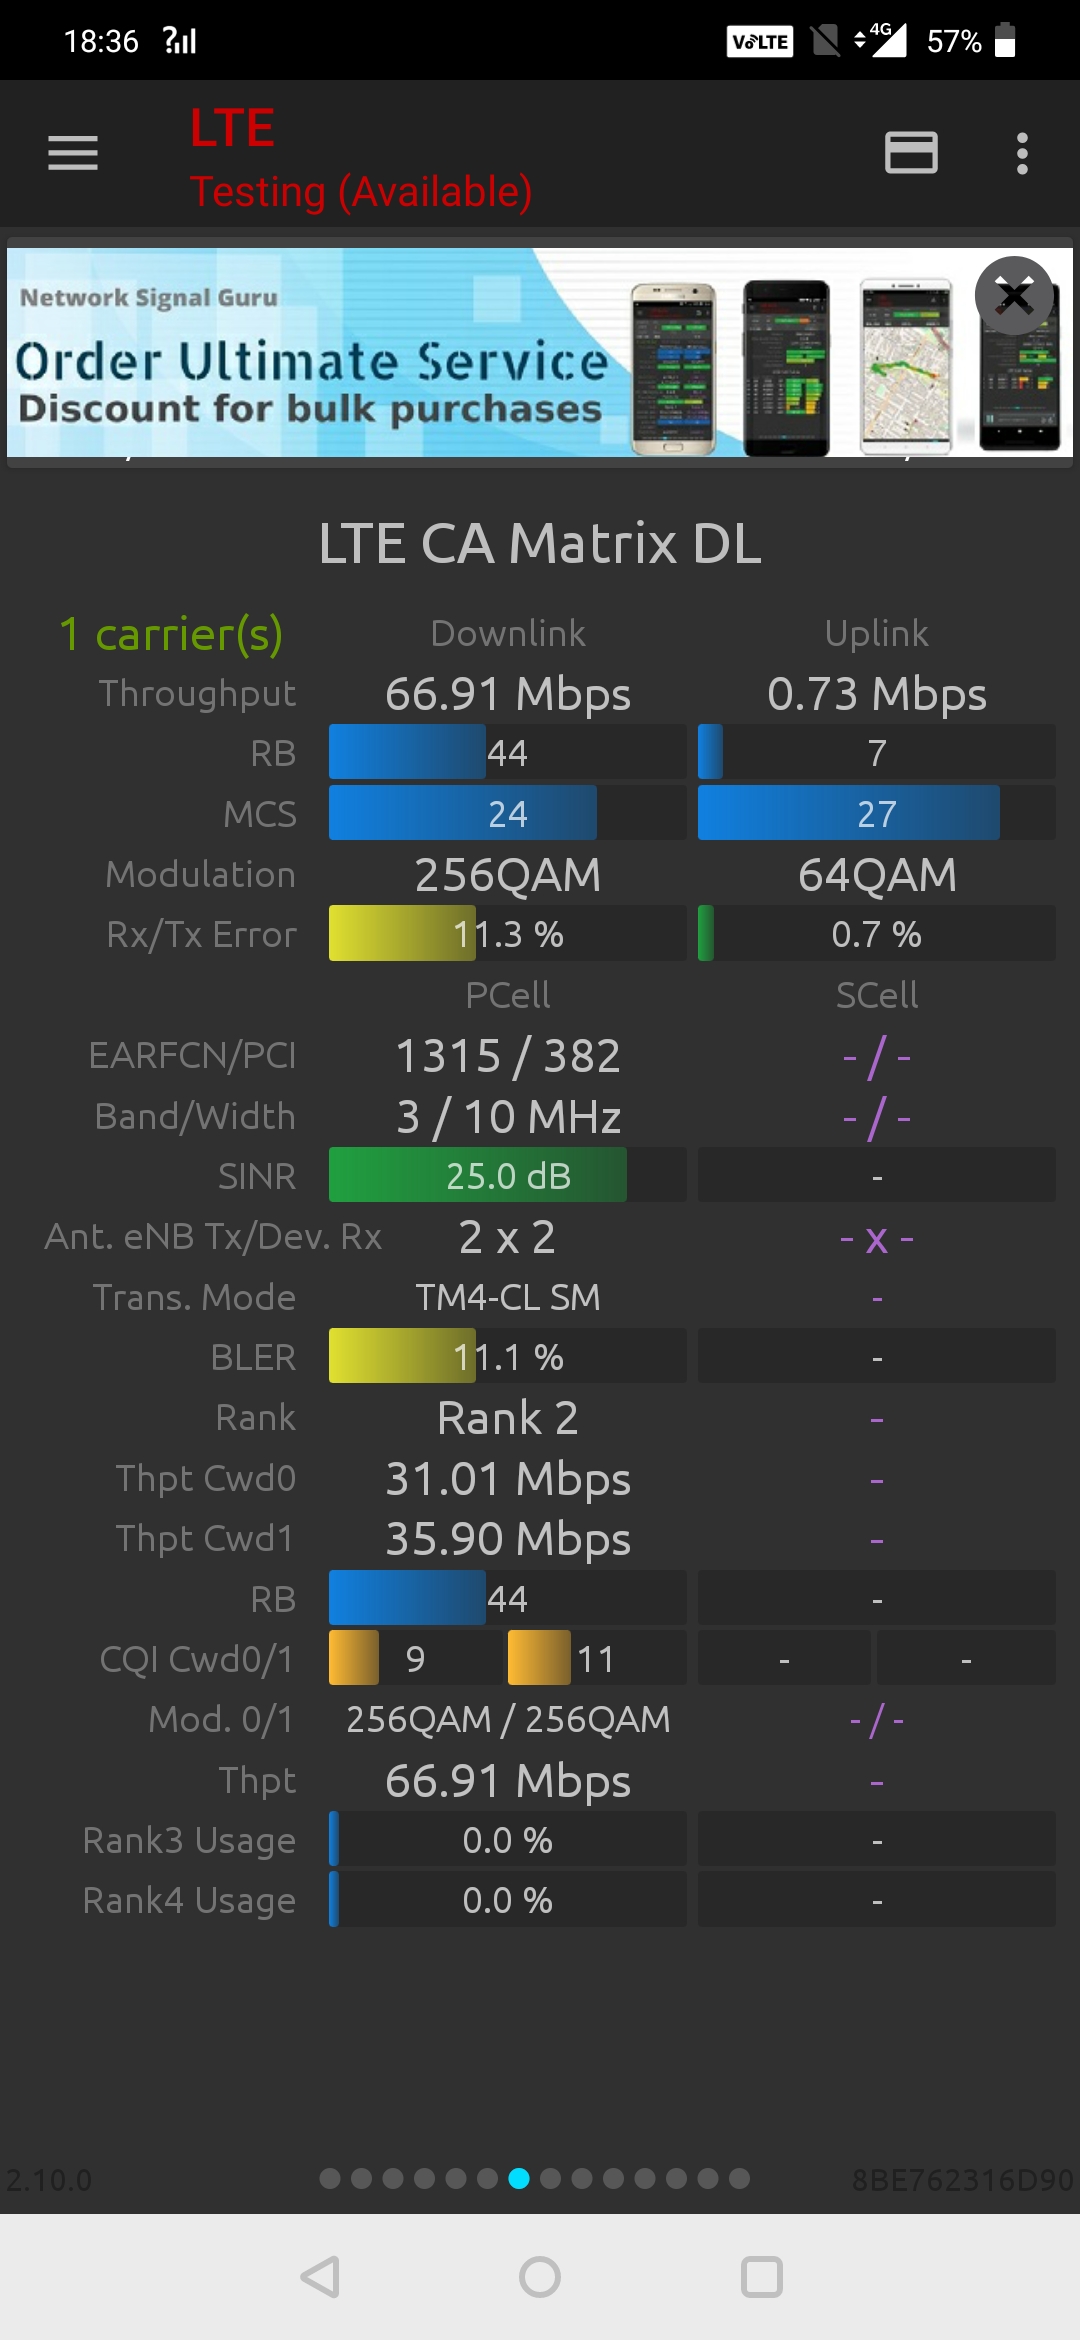This screenshot has height=2340, width=1080.
Task: Tap the LTE CA Matrix DL heading
Action: point(540,544)
